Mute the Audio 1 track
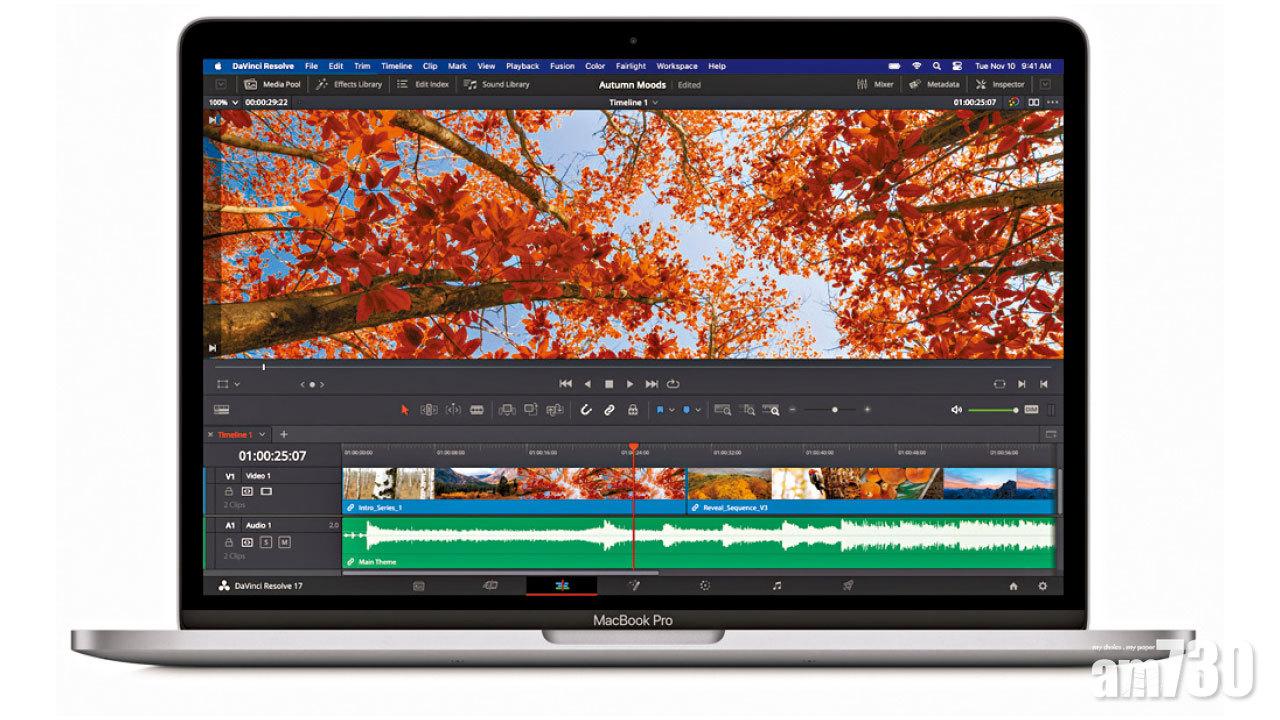The width and height of the screenshot is (1280, 720). coord(284,542)
